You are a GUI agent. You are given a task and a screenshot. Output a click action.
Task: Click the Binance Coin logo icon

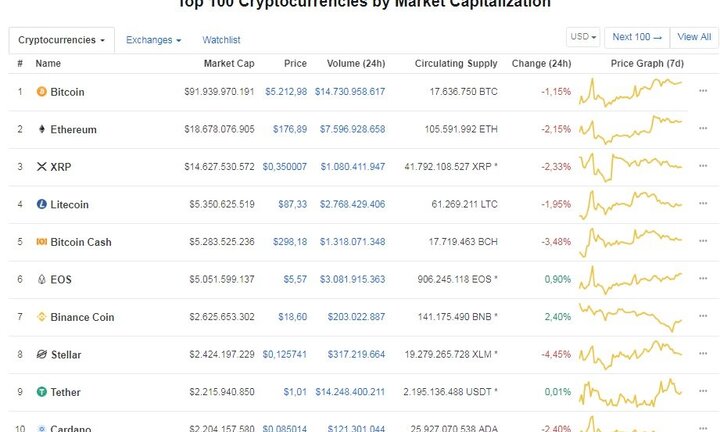[x=41, y=317]
